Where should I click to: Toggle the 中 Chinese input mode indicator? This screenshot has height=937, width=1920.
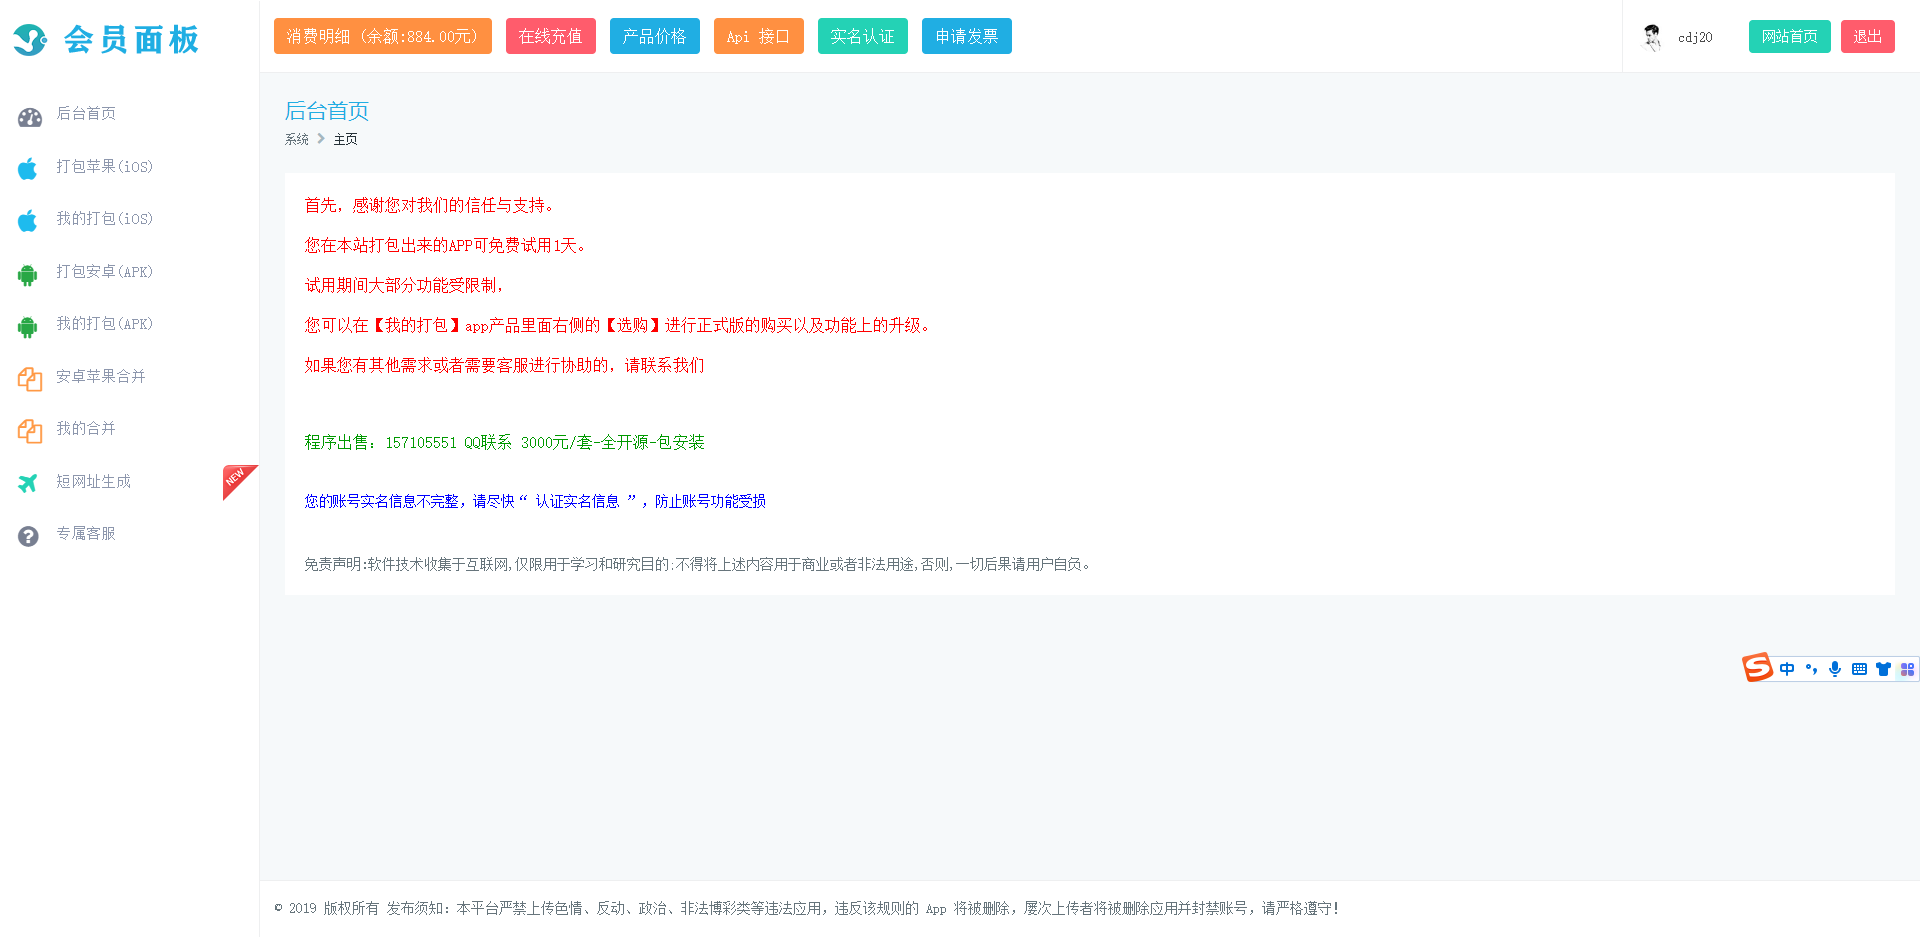coord(1787,669)
